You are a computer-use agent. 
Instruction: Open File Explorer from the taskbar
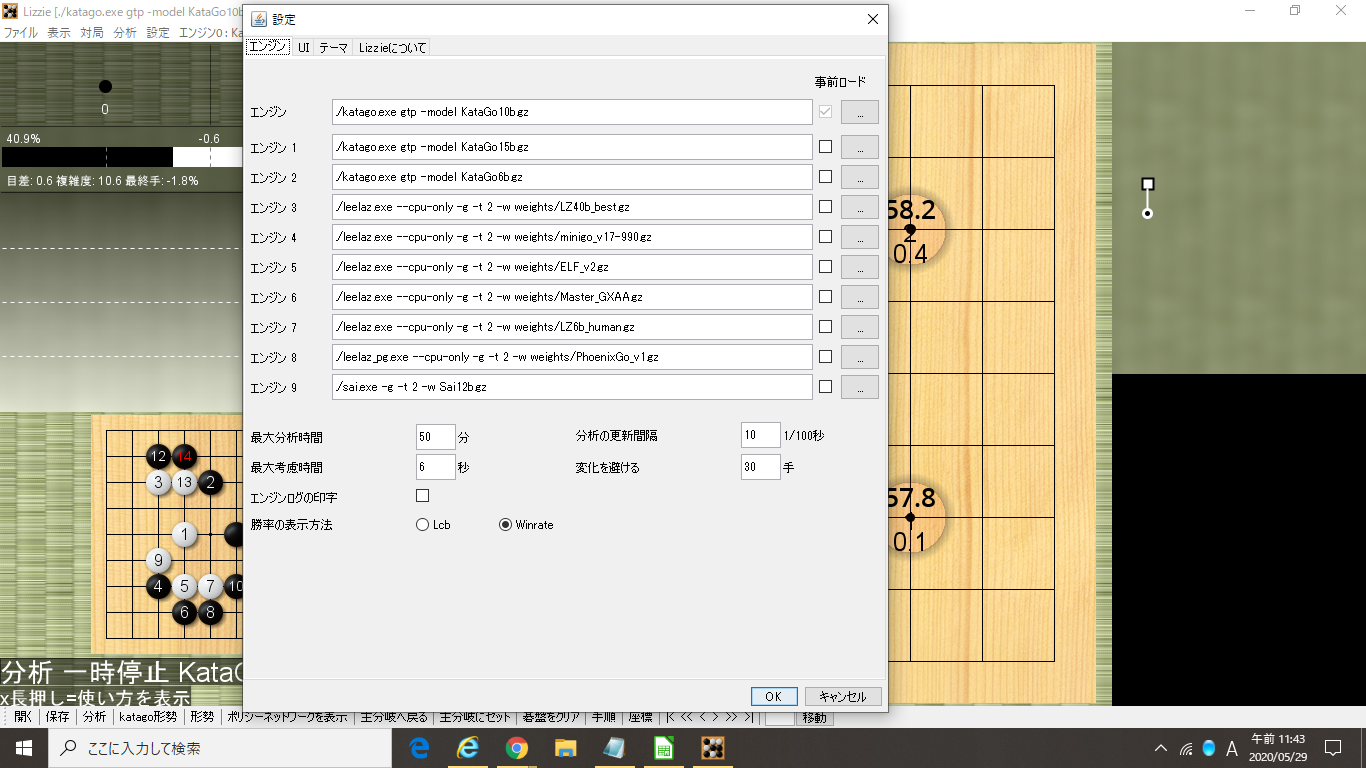[565, 748]
